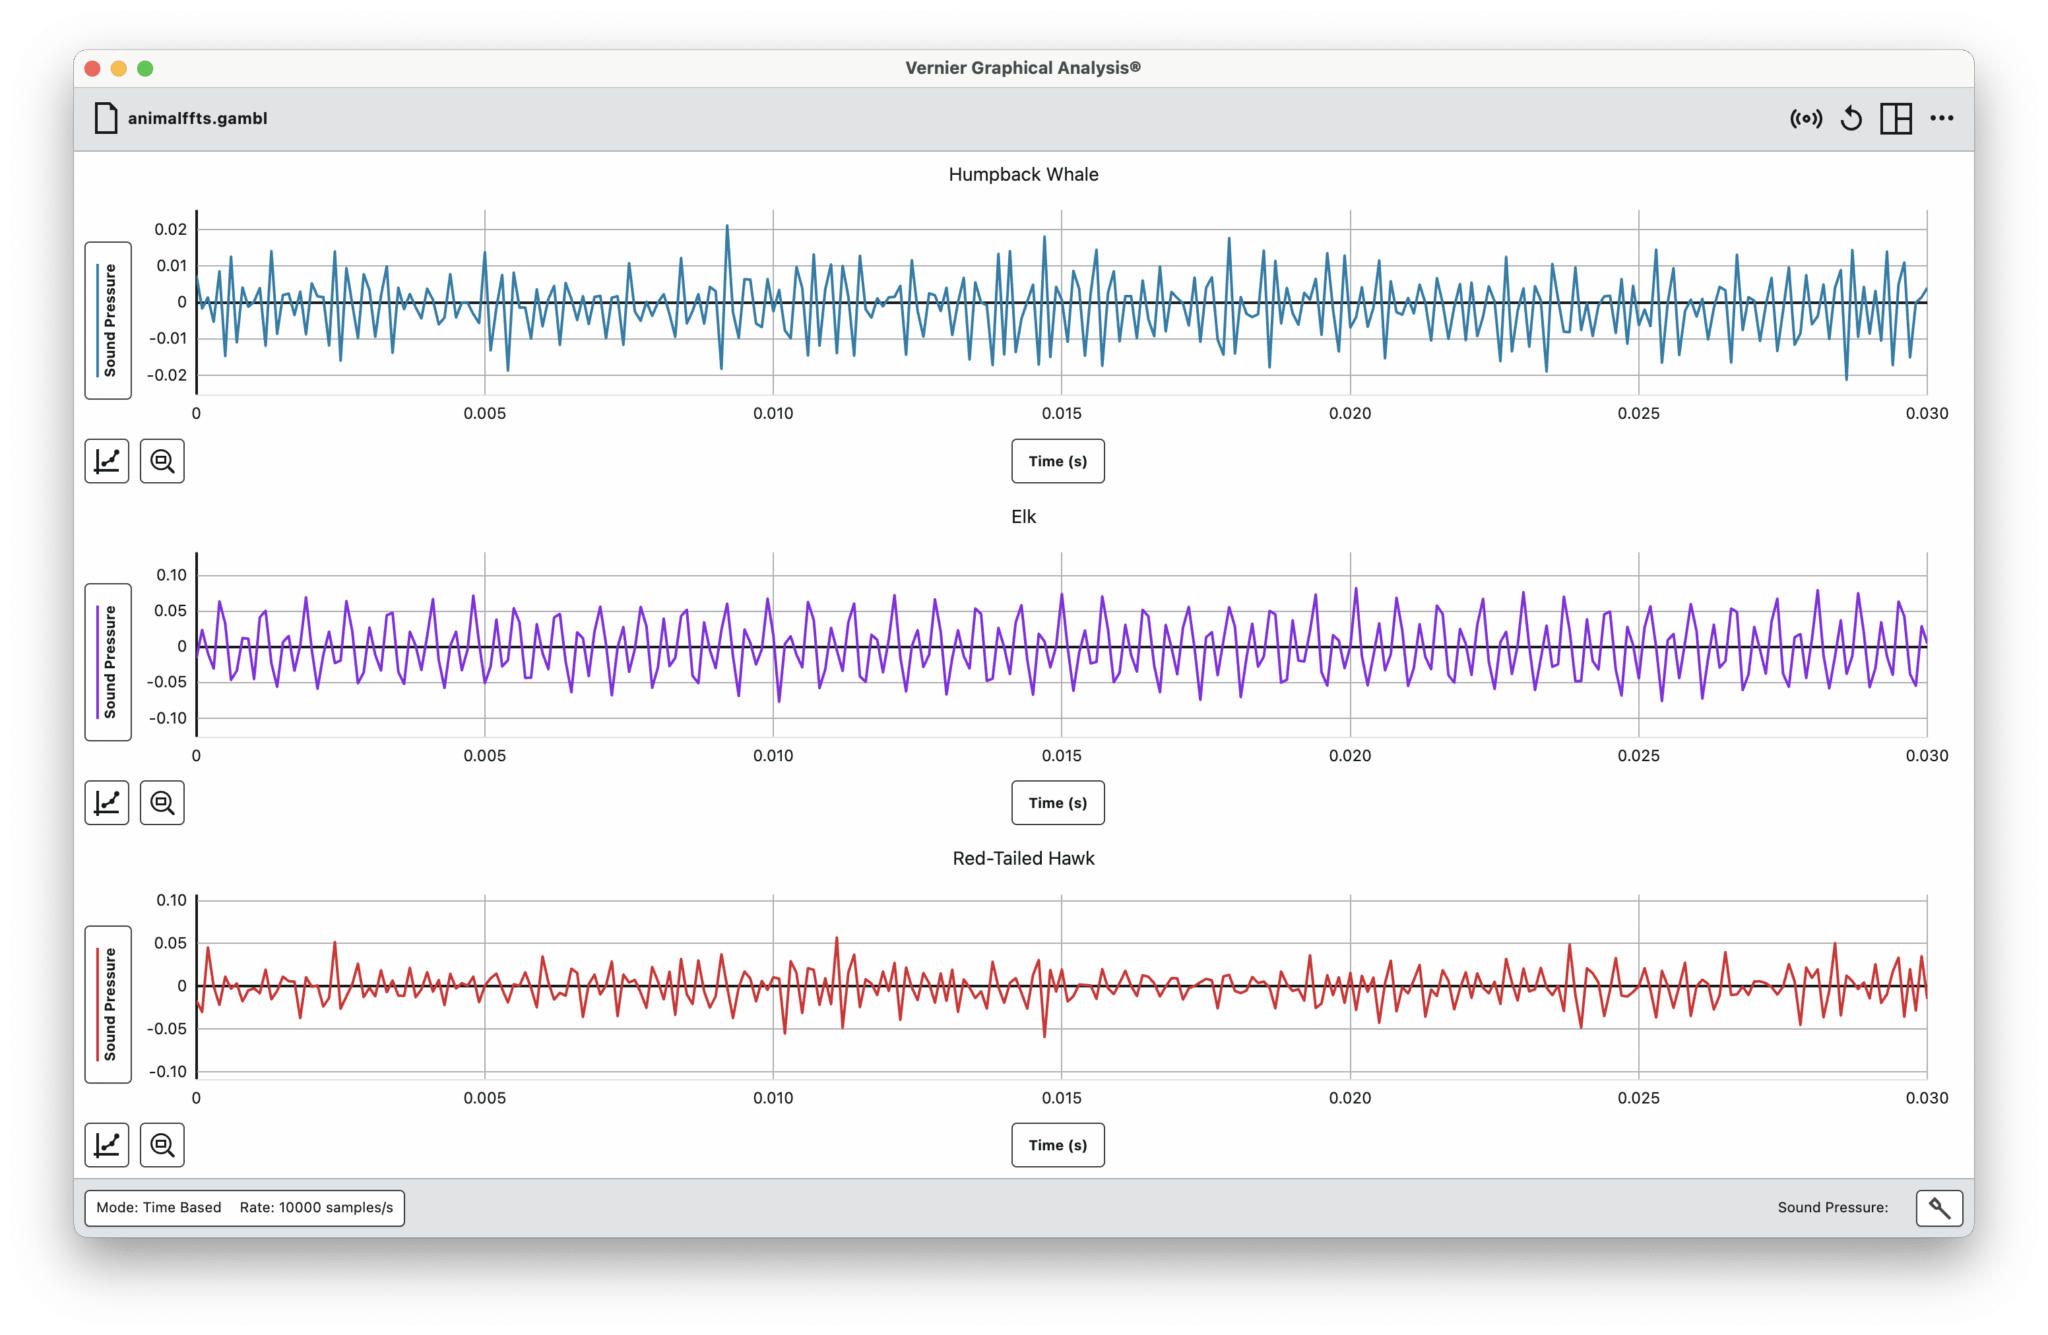Click Time (s) button under Humpback Whale
The width and height of the screenshot is (2048, 1335).
click(1058, 461)
